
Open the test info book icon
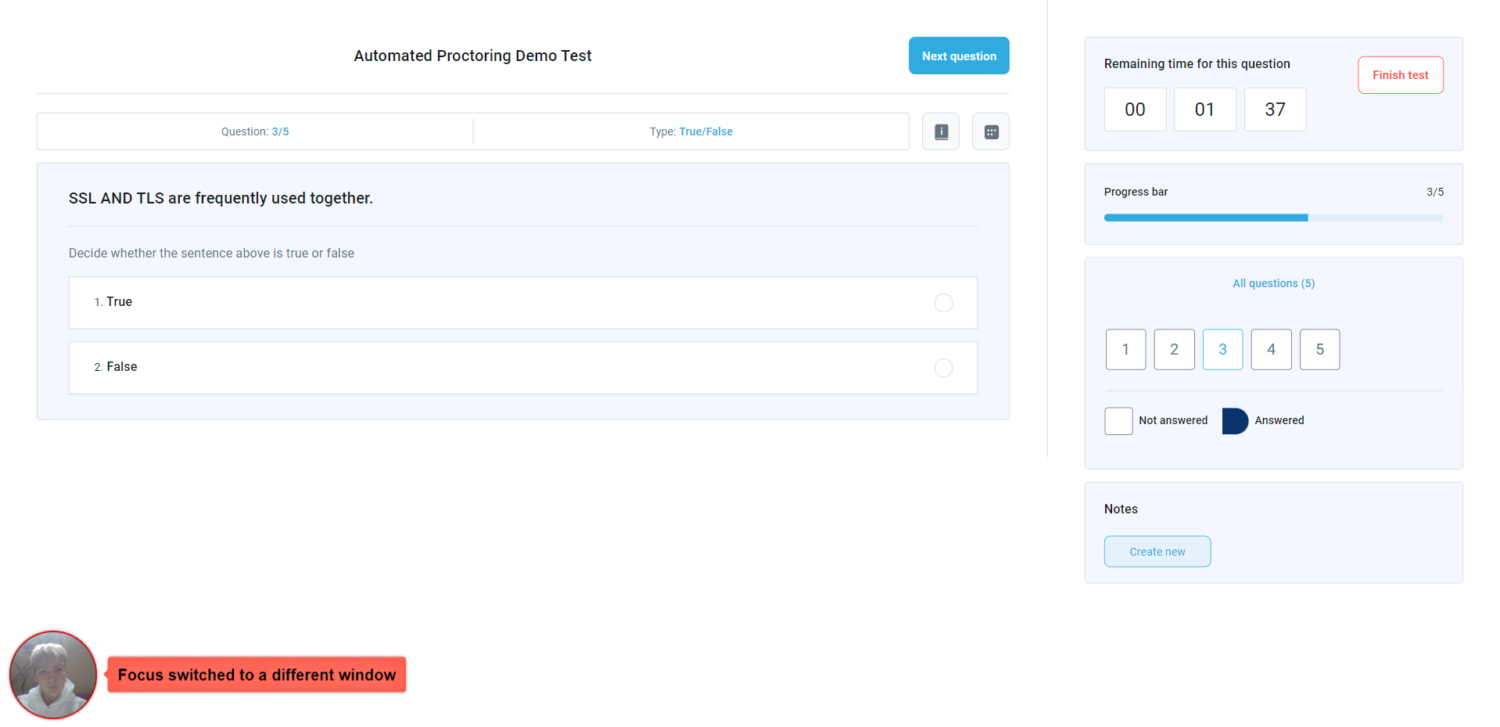point(940,132)
